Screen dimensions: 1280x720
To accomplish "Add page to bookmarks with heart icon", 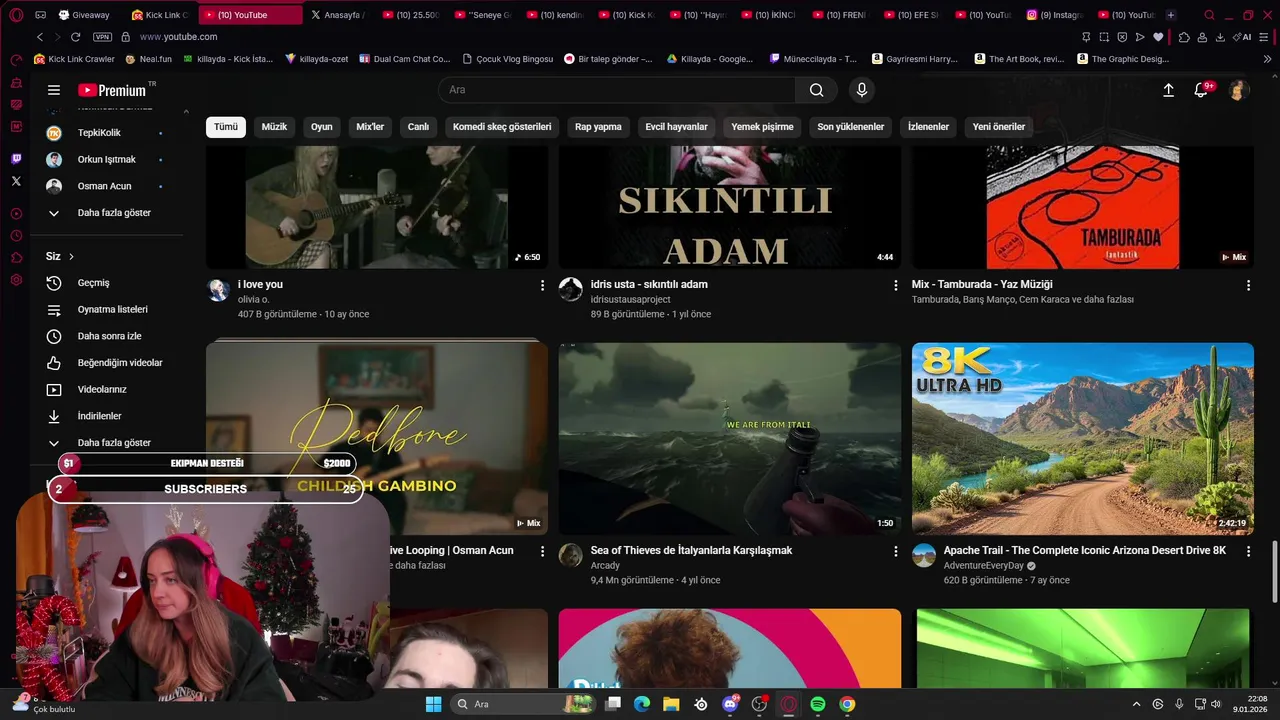I will 1158,37.
